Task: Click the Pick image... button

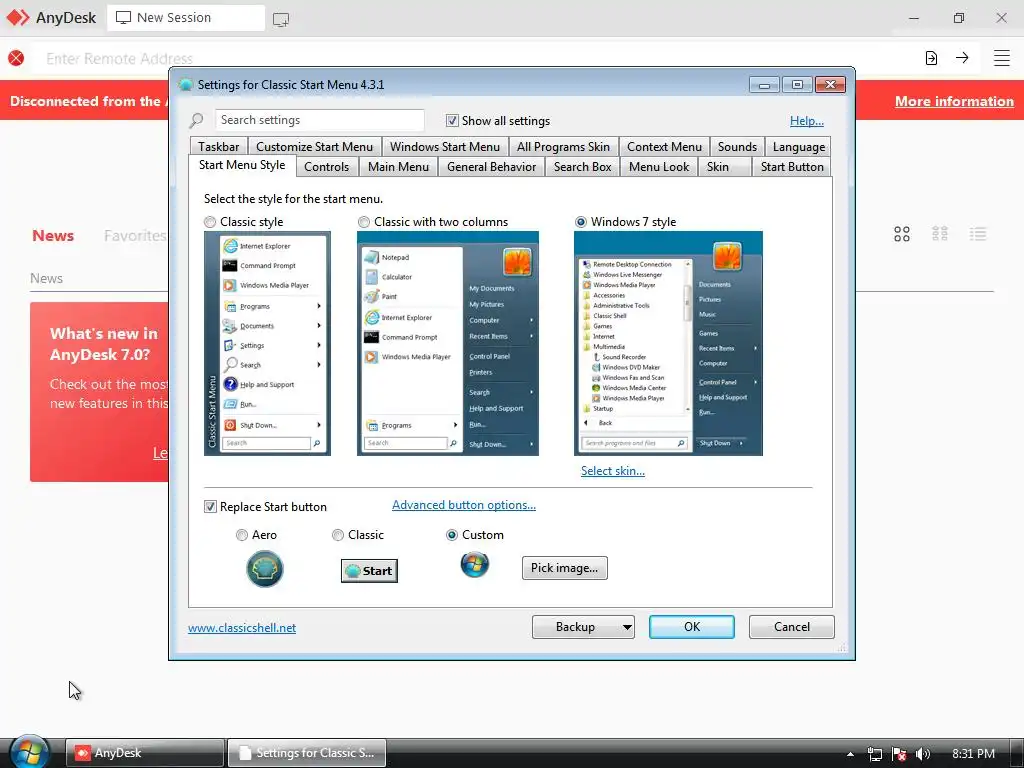Action: coord(564,568)
